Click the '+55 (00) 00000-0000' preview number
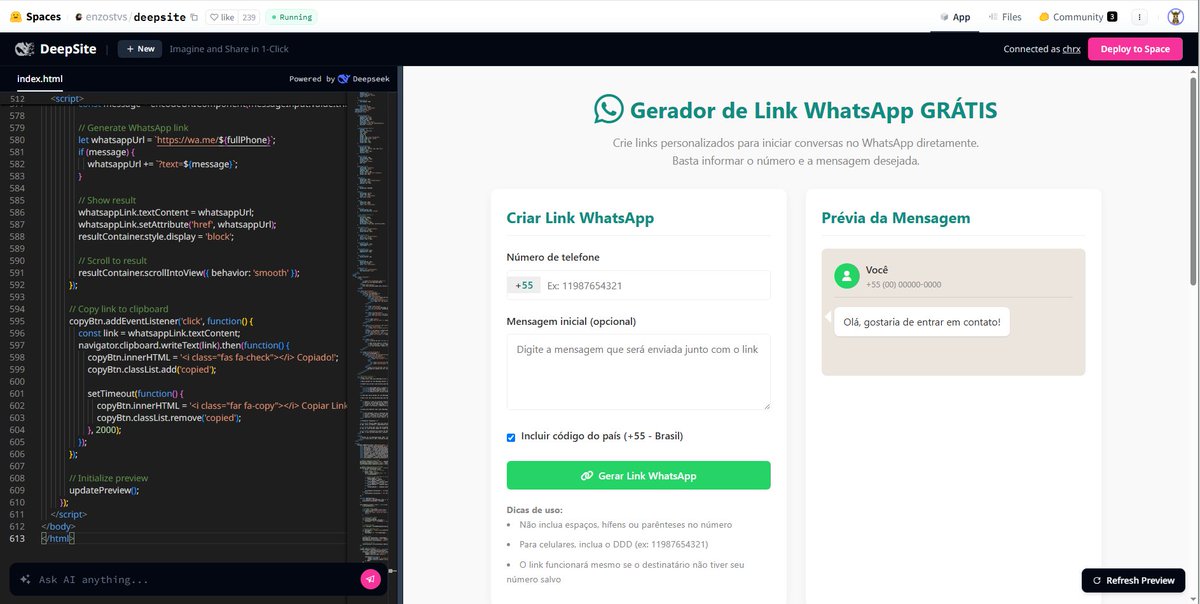1200x604 pixels. pyautogui.click(x=904, y=285)
